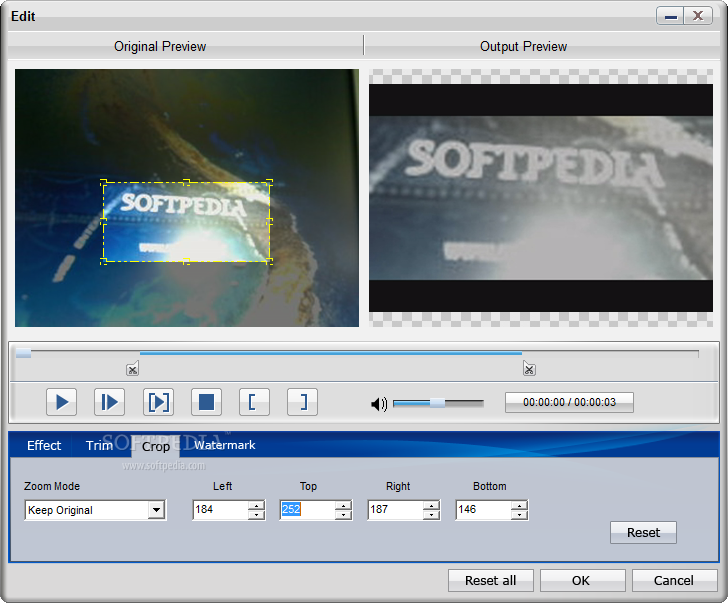Minimize the Edit window
Image resolution: width=728 pixels, height=603 pixels.
point(670,16)
